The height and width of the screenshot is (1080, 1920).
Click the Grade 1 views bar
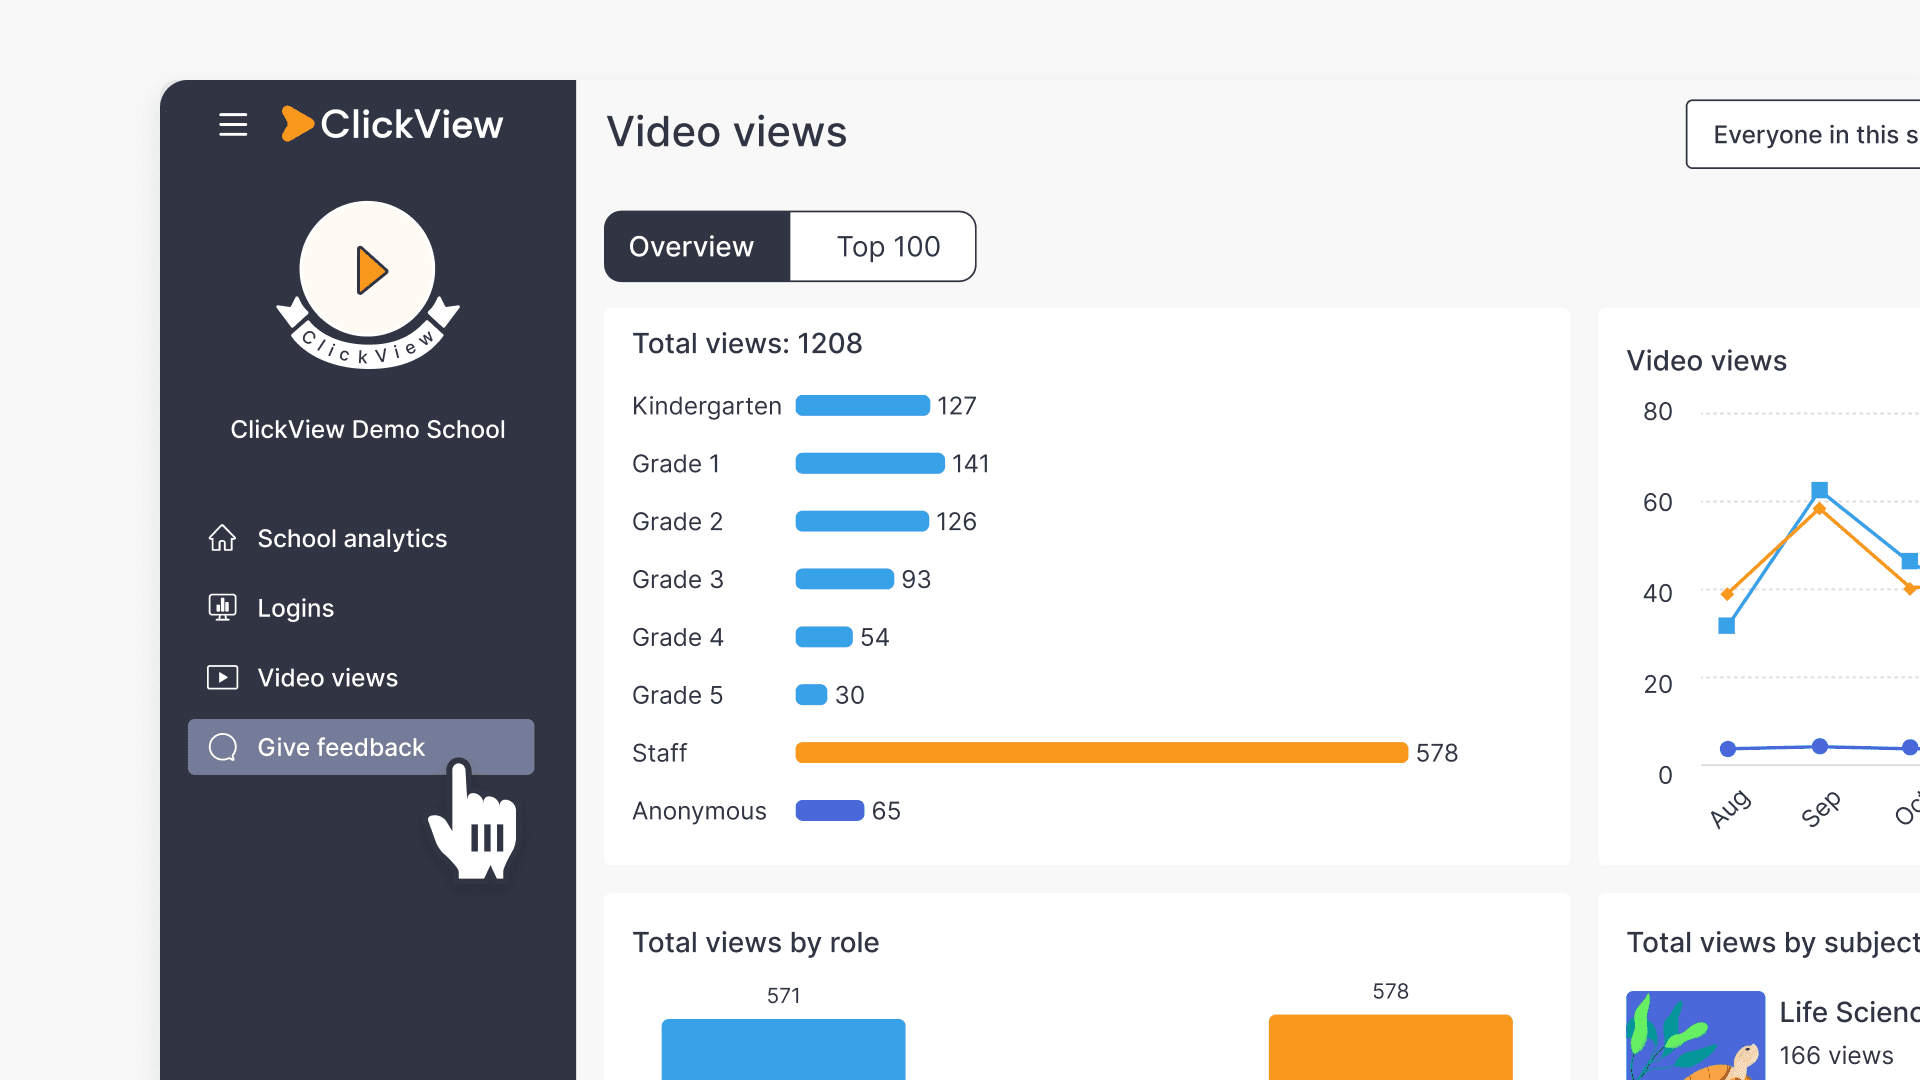(870, 464)
